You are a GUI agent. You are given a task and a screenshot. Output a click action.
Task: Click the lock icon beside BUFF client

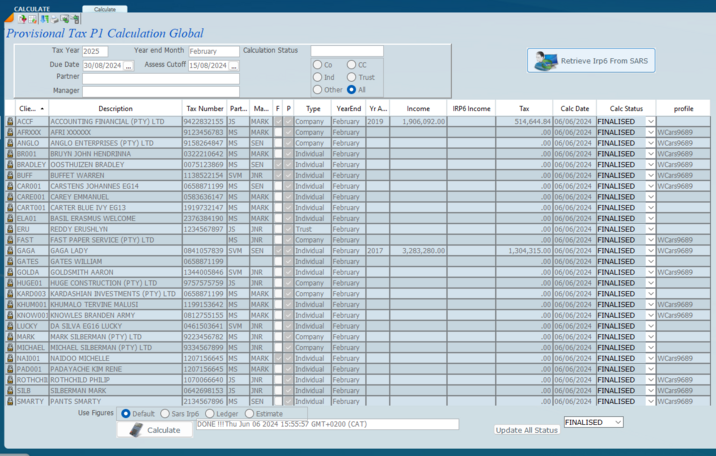coord(9,175)
